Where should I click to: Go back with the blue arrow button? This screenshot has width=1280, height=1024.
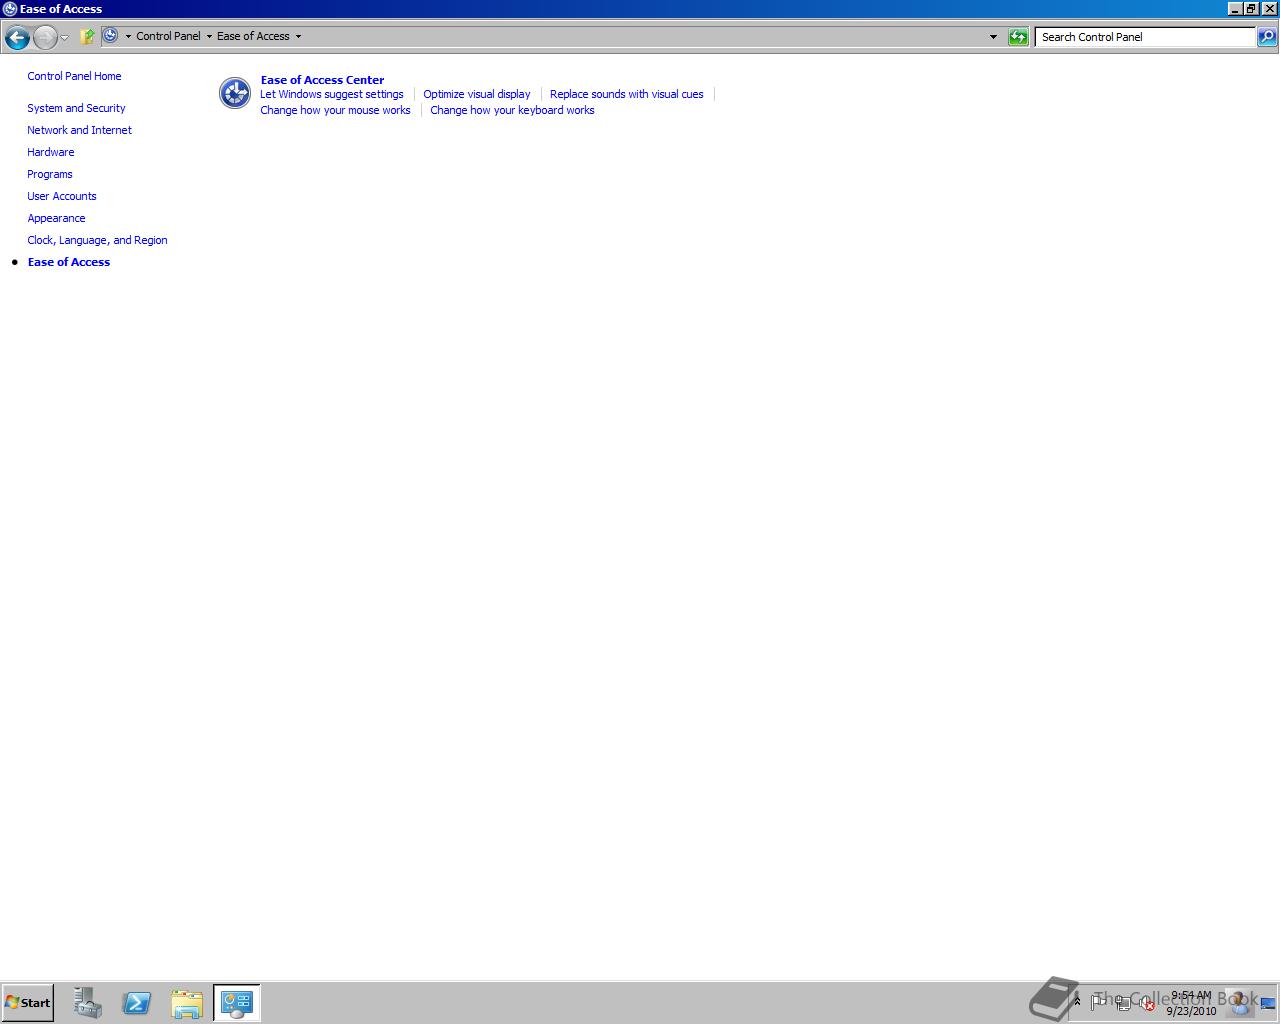[17, 38]
